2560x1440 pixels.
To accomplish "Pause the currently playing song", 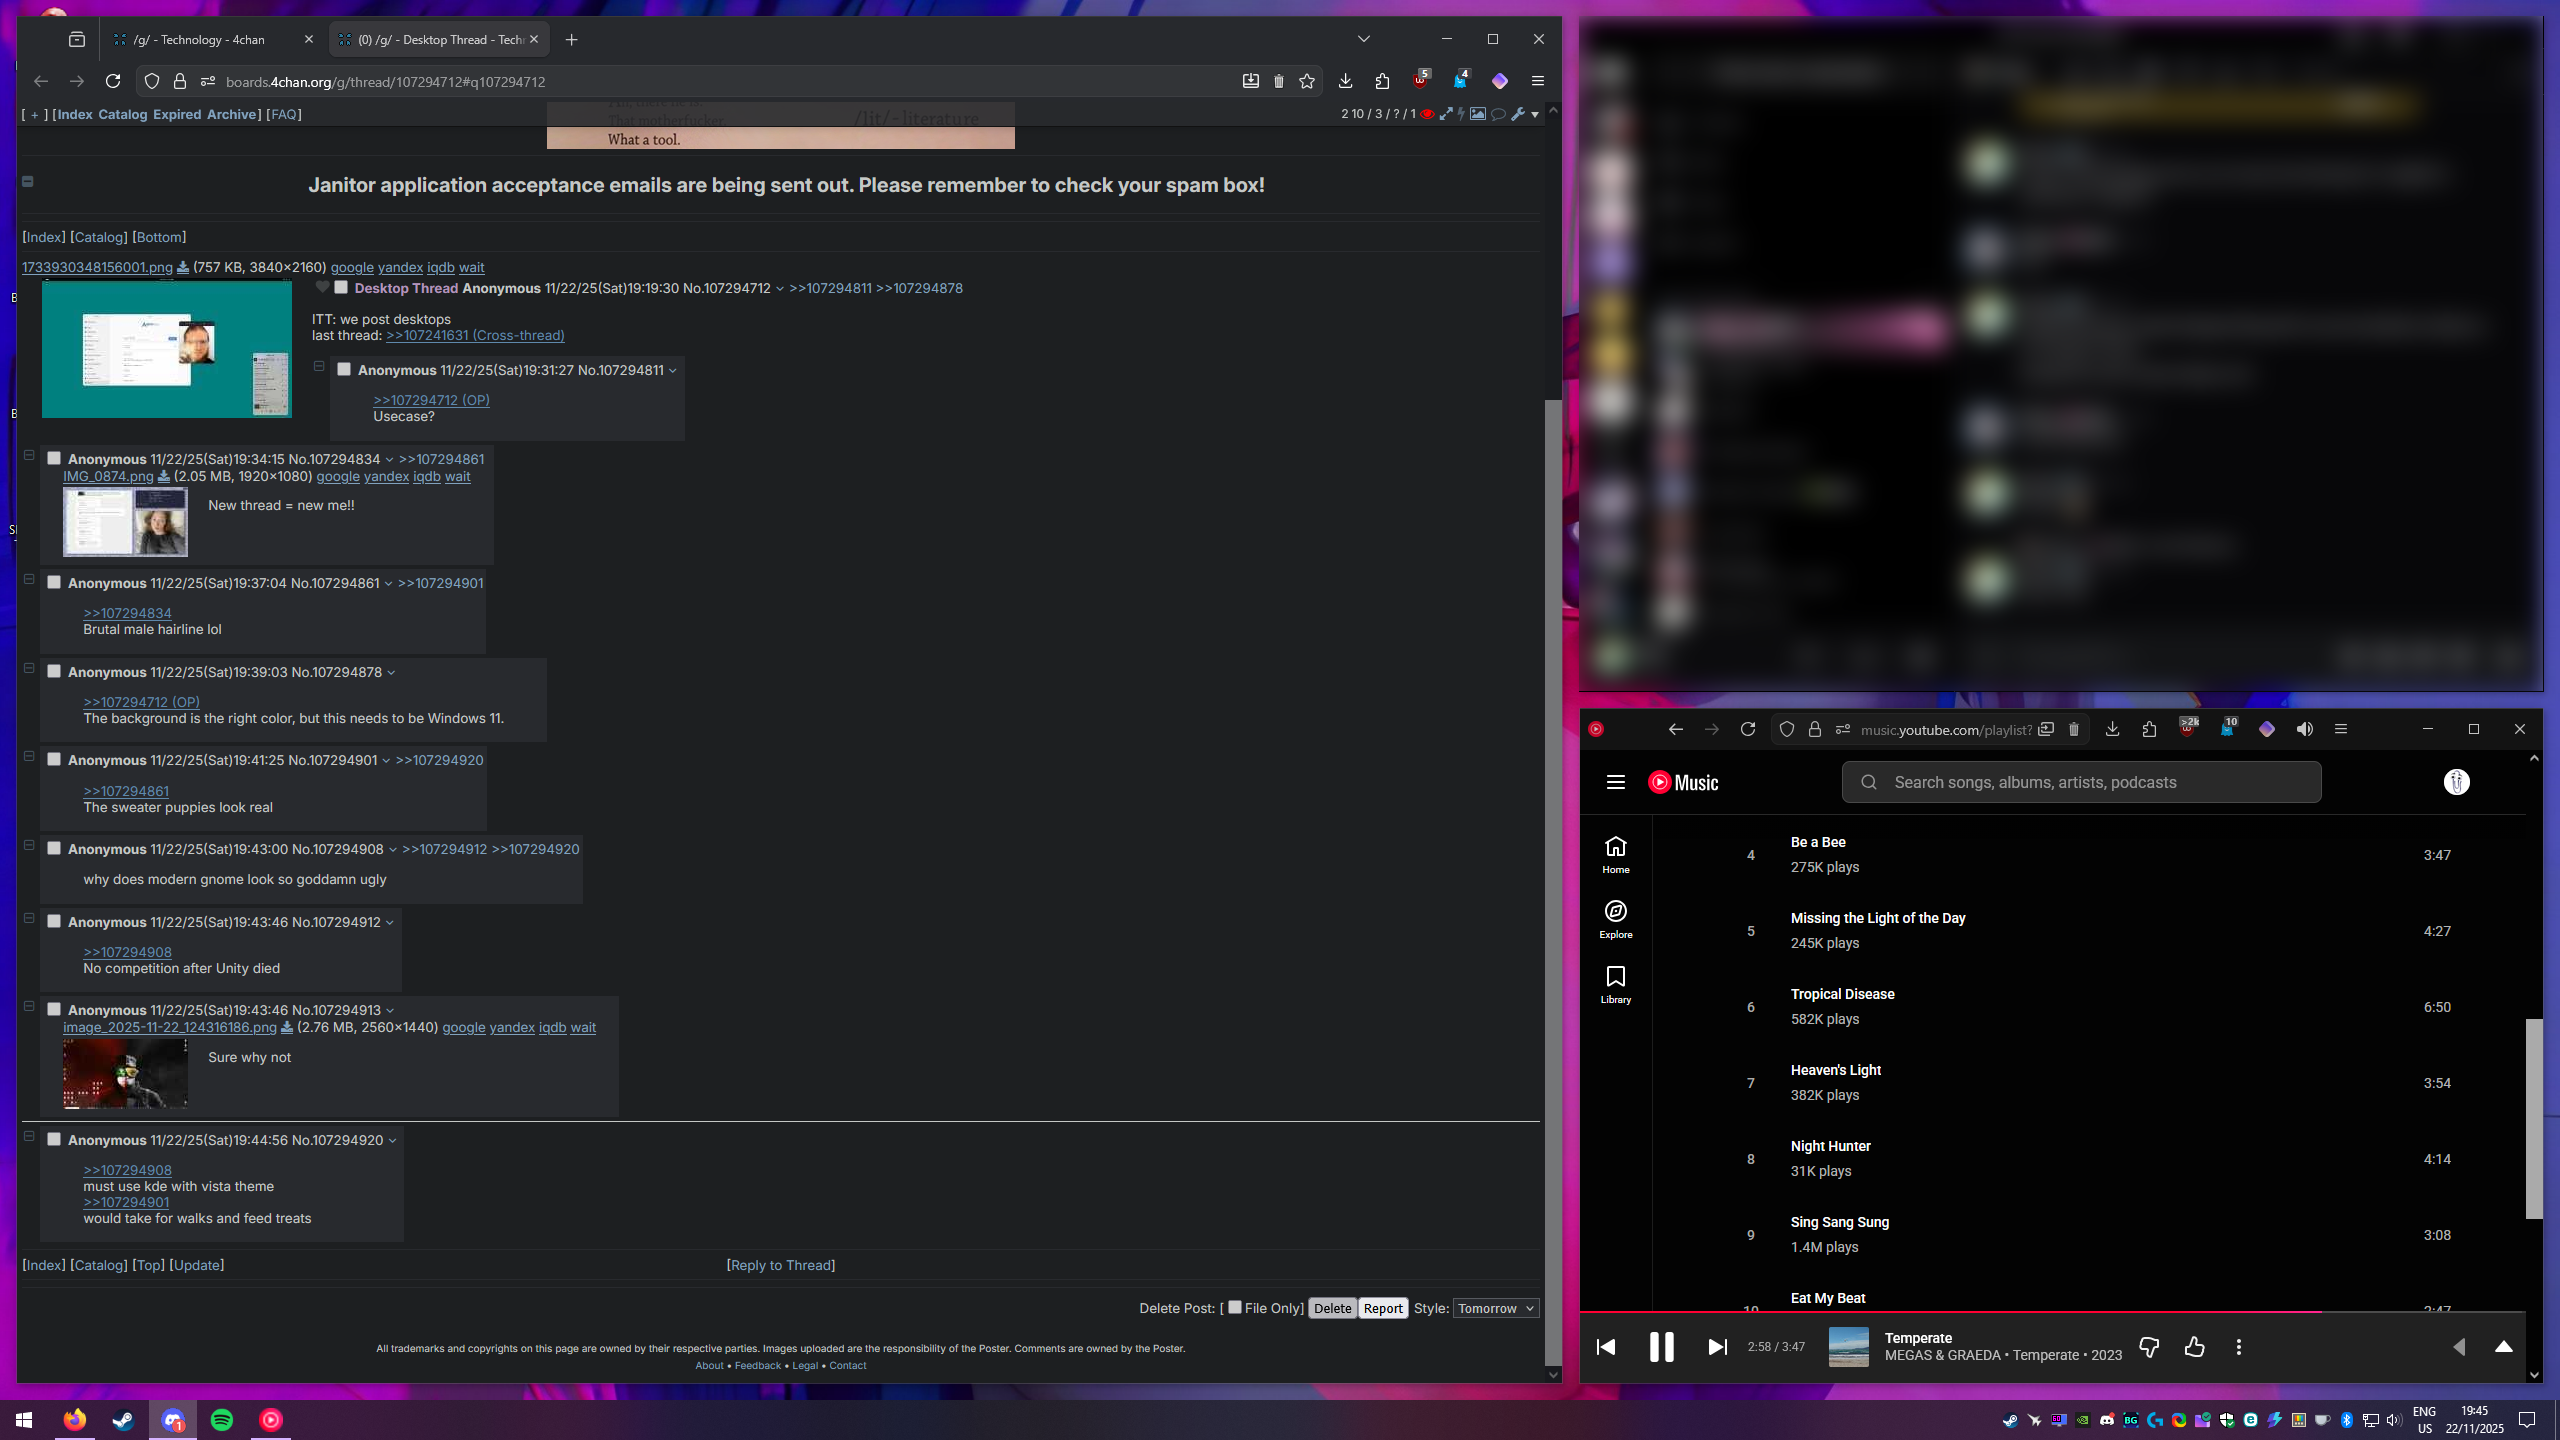I will 1661,1347.
